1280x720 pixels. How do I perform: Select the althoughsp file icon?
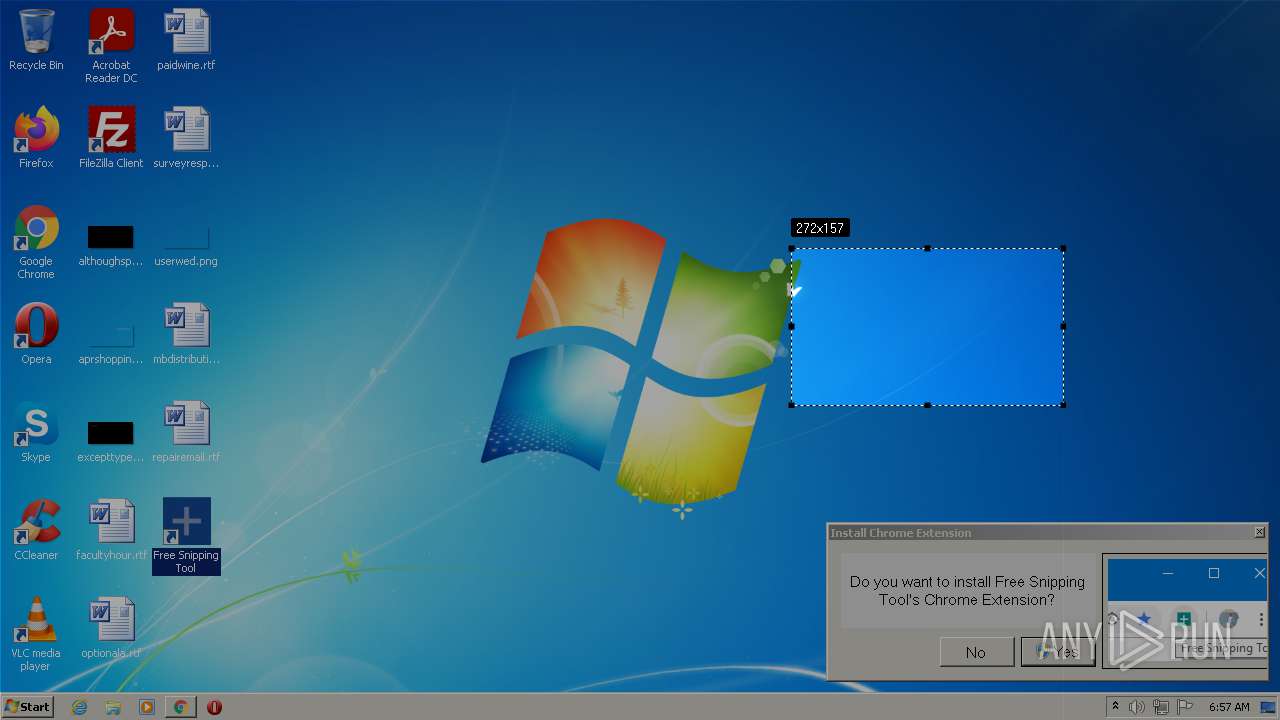pos(111,246)
